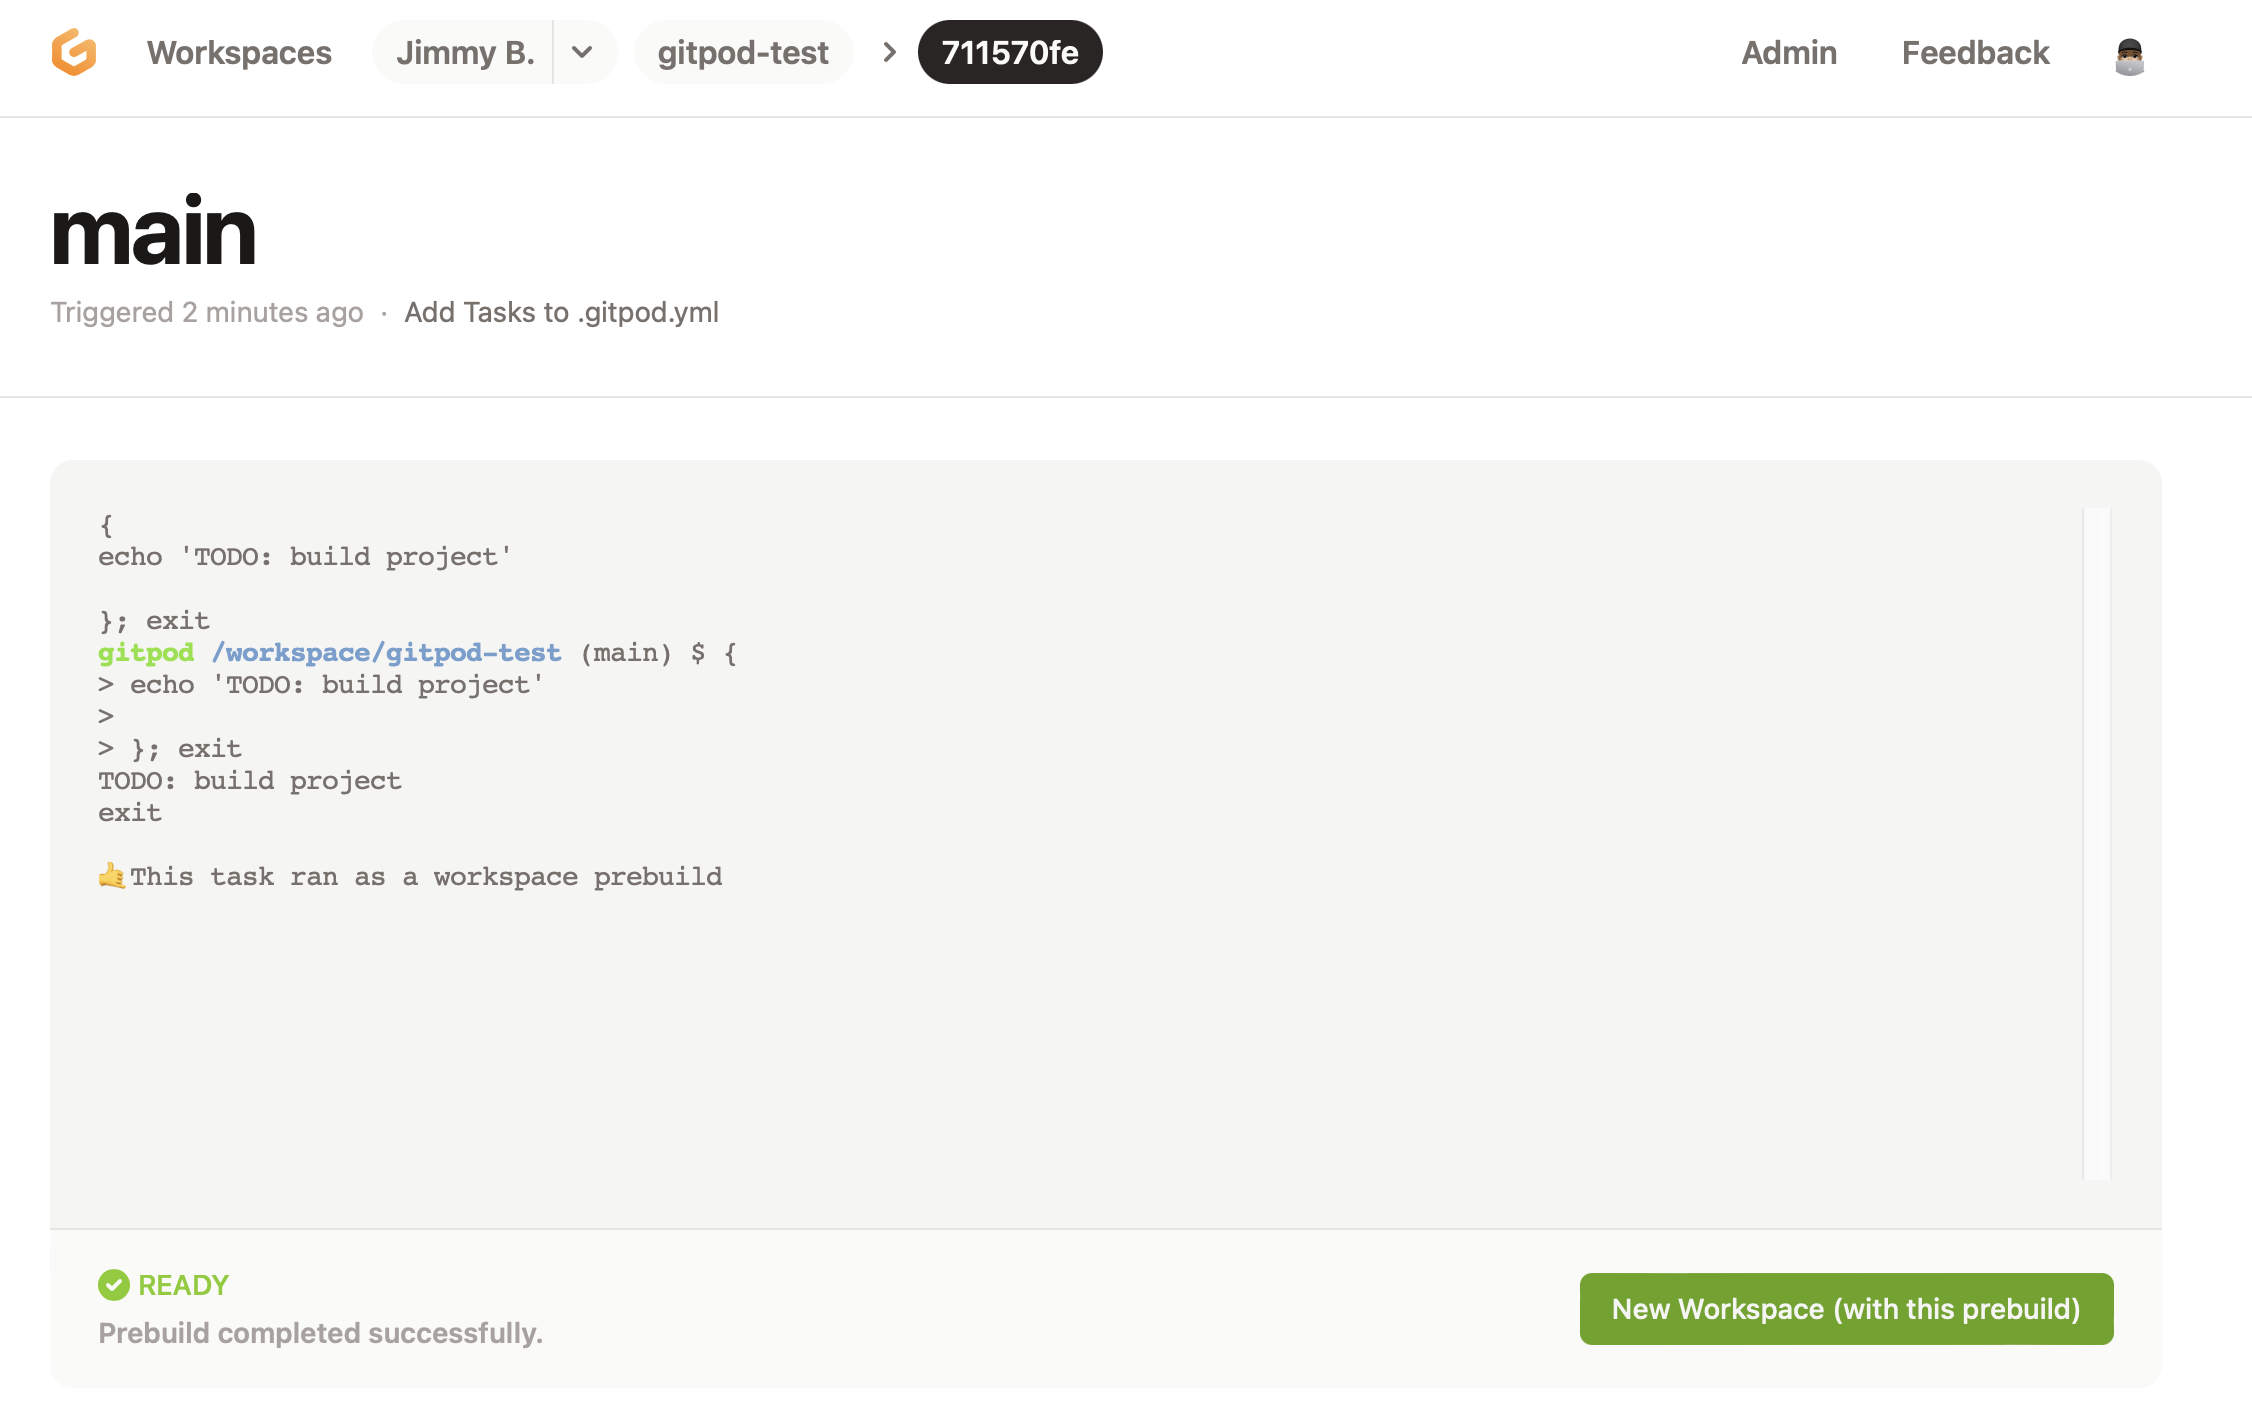The width and height of the screenshot is (2252, 1418).
Task: Click the thumbs-up emoji in the log
Action: pos(112,876)
